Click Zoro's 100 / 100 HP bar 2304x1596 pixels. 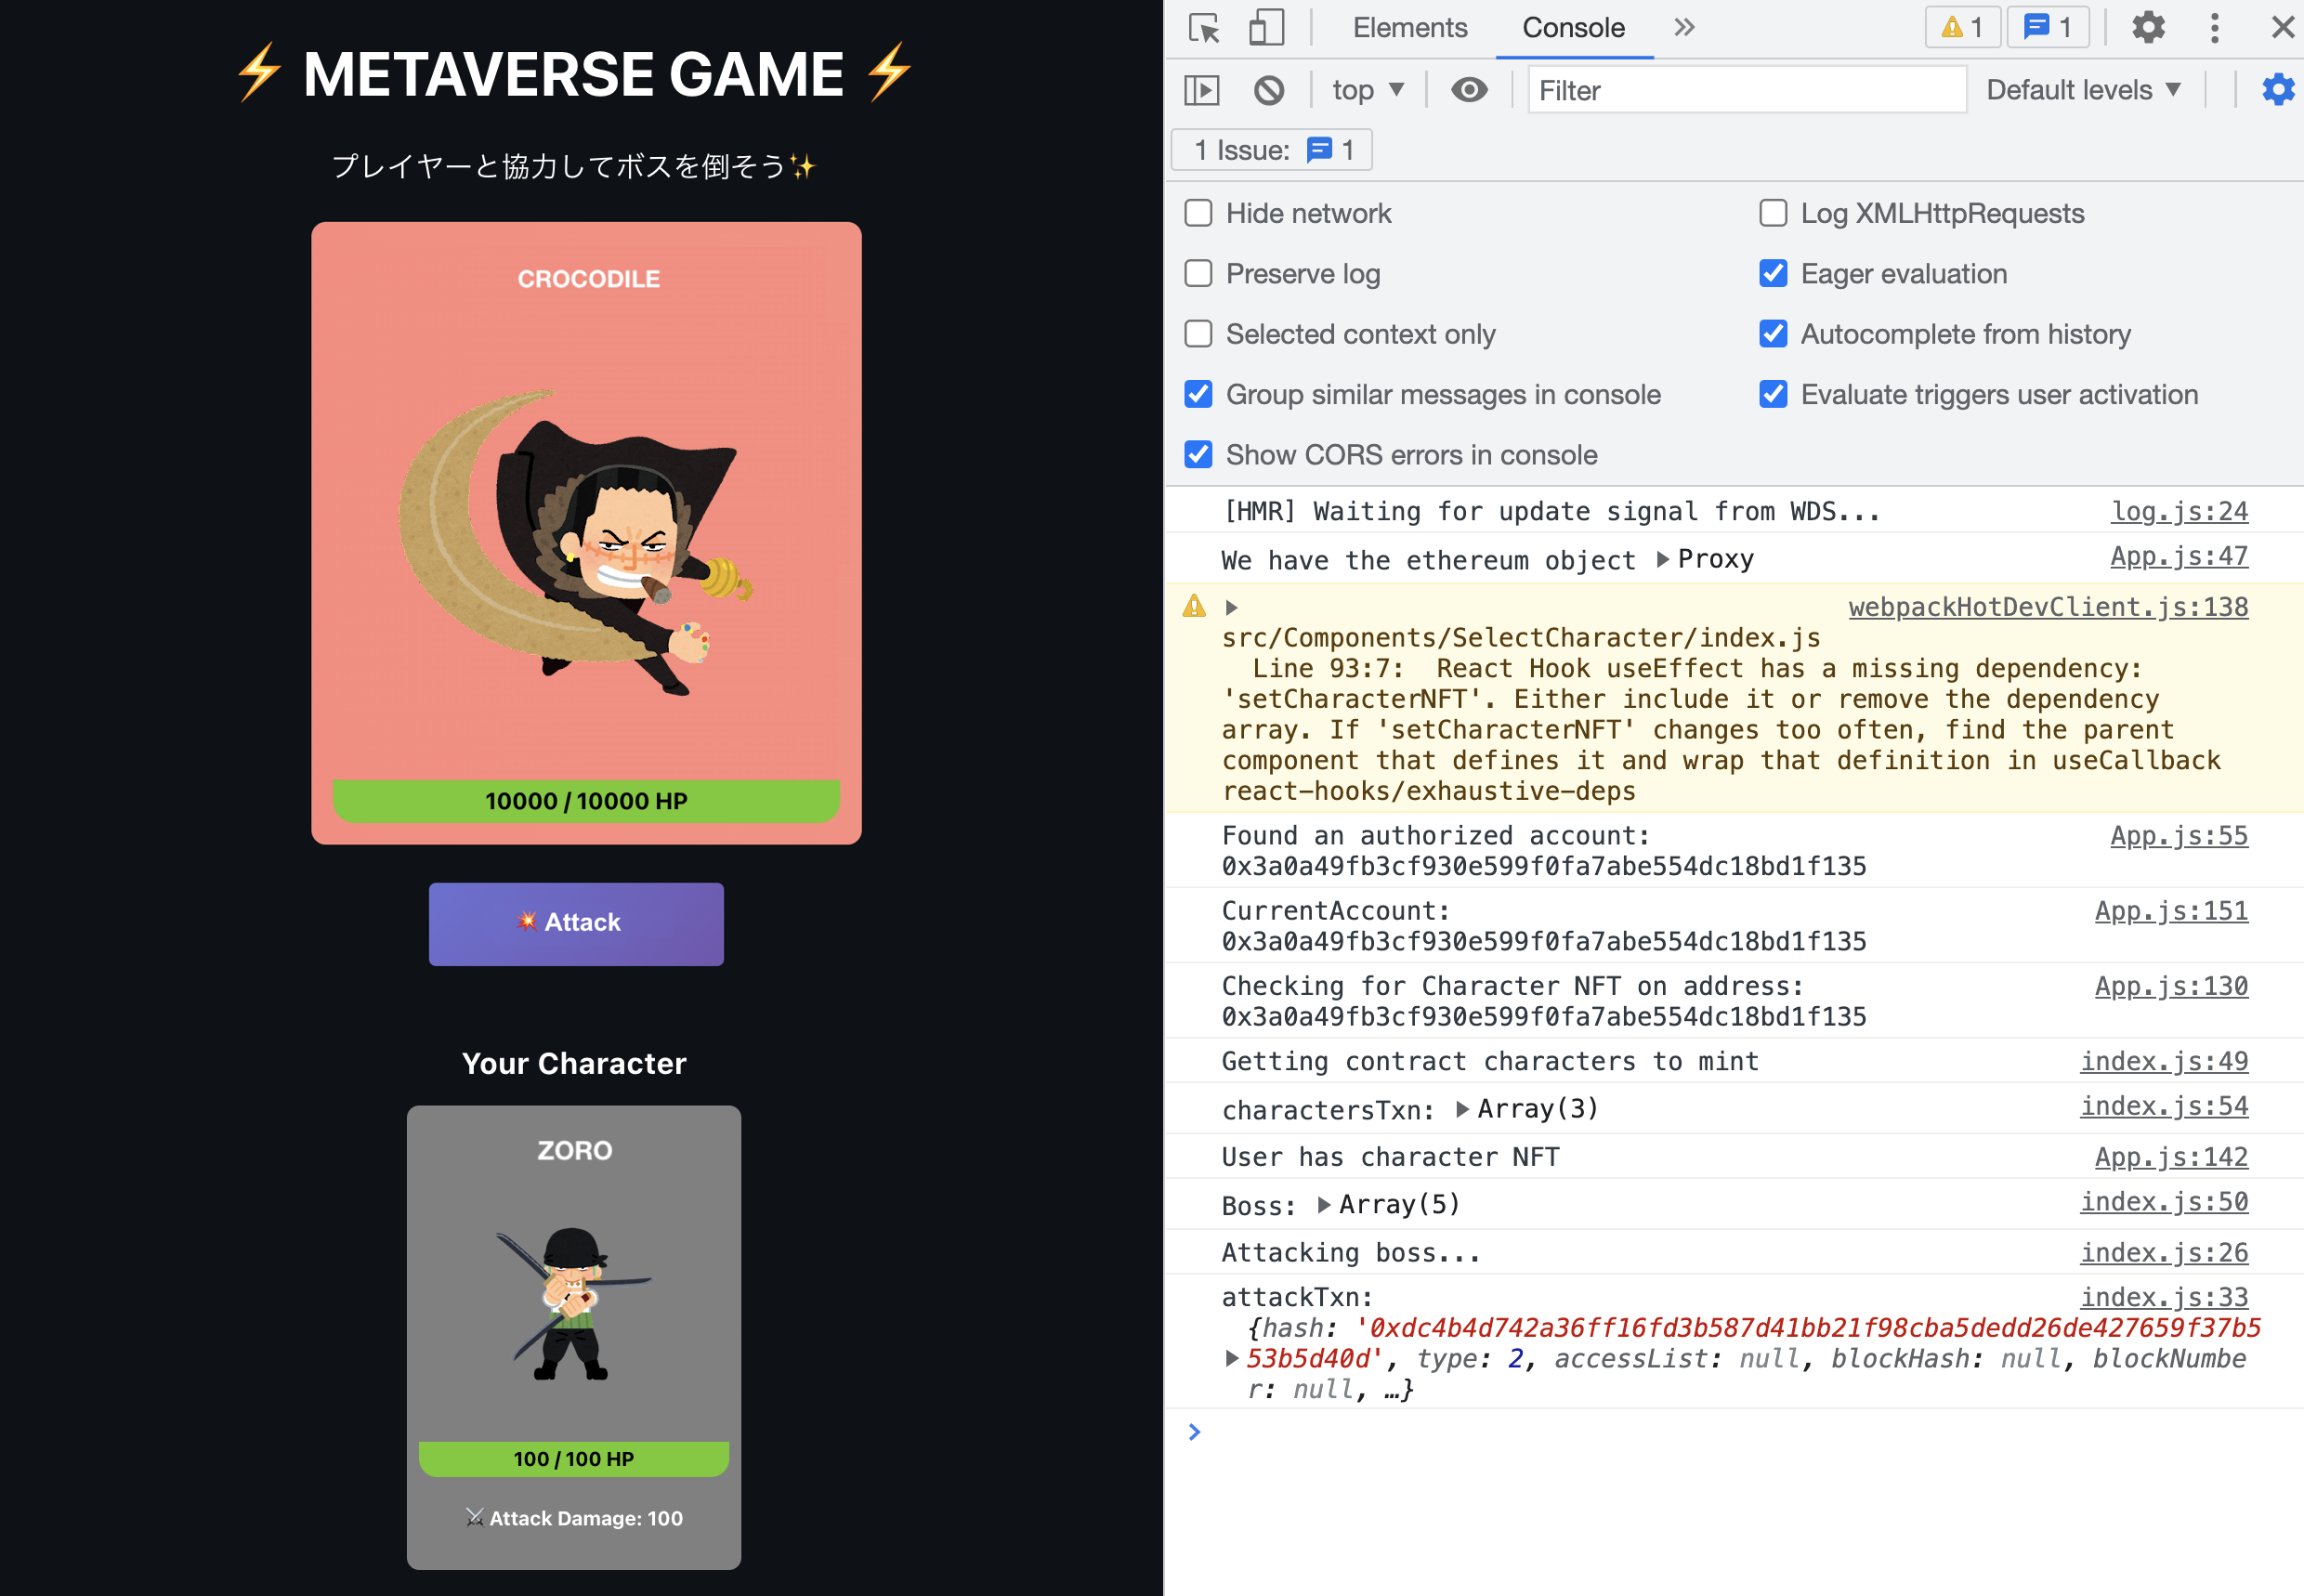(x=574, y=1459)
